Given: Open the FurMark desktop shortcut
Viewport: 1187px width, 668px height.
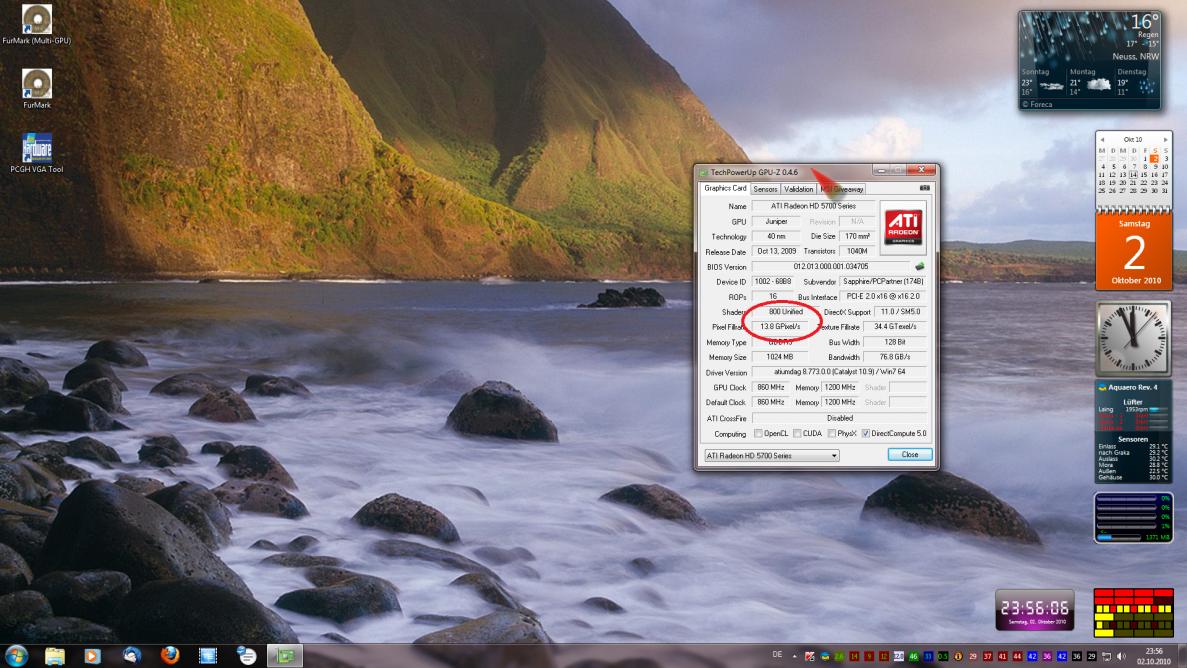Looking at the screenshot, I should click(36, 89).
